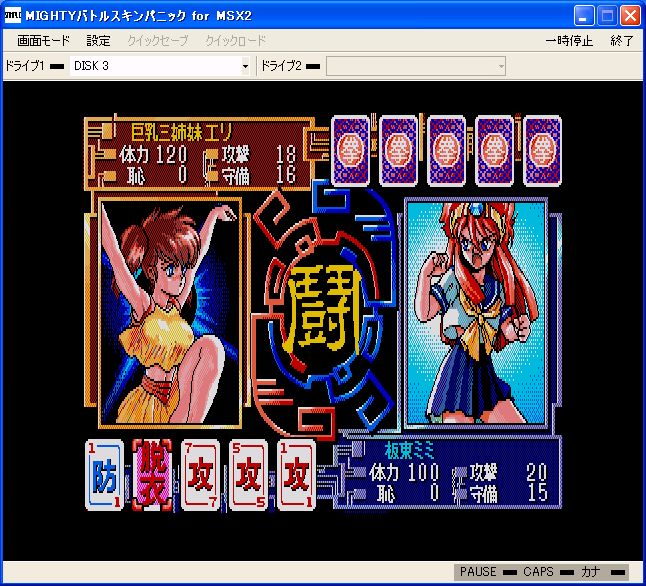Click the application icon in title bar
Image resolution: width=646 pixels, height=586 pixels.
pyautogui.click(x=12, y=16)
